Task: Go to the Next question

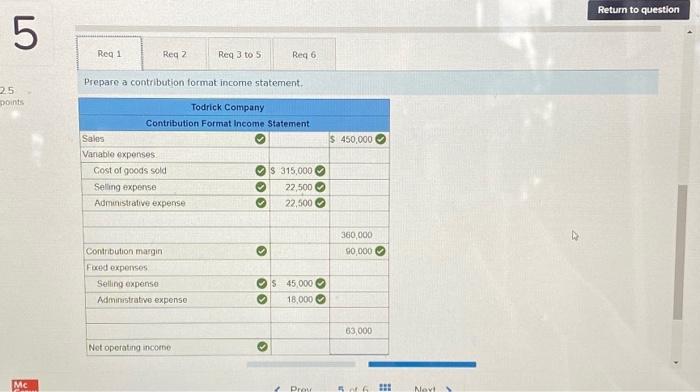Action: pyautogui.click(x=433, y=388)
